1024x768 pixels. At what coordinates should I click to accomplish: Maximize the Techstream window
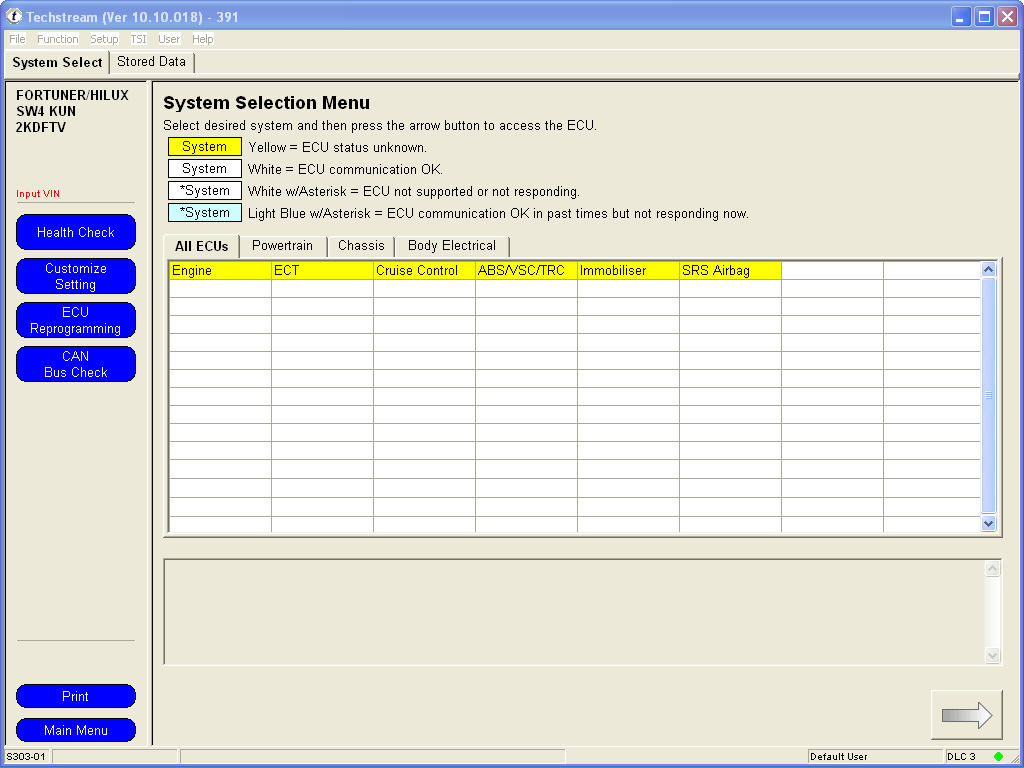[x=984, y=16]
